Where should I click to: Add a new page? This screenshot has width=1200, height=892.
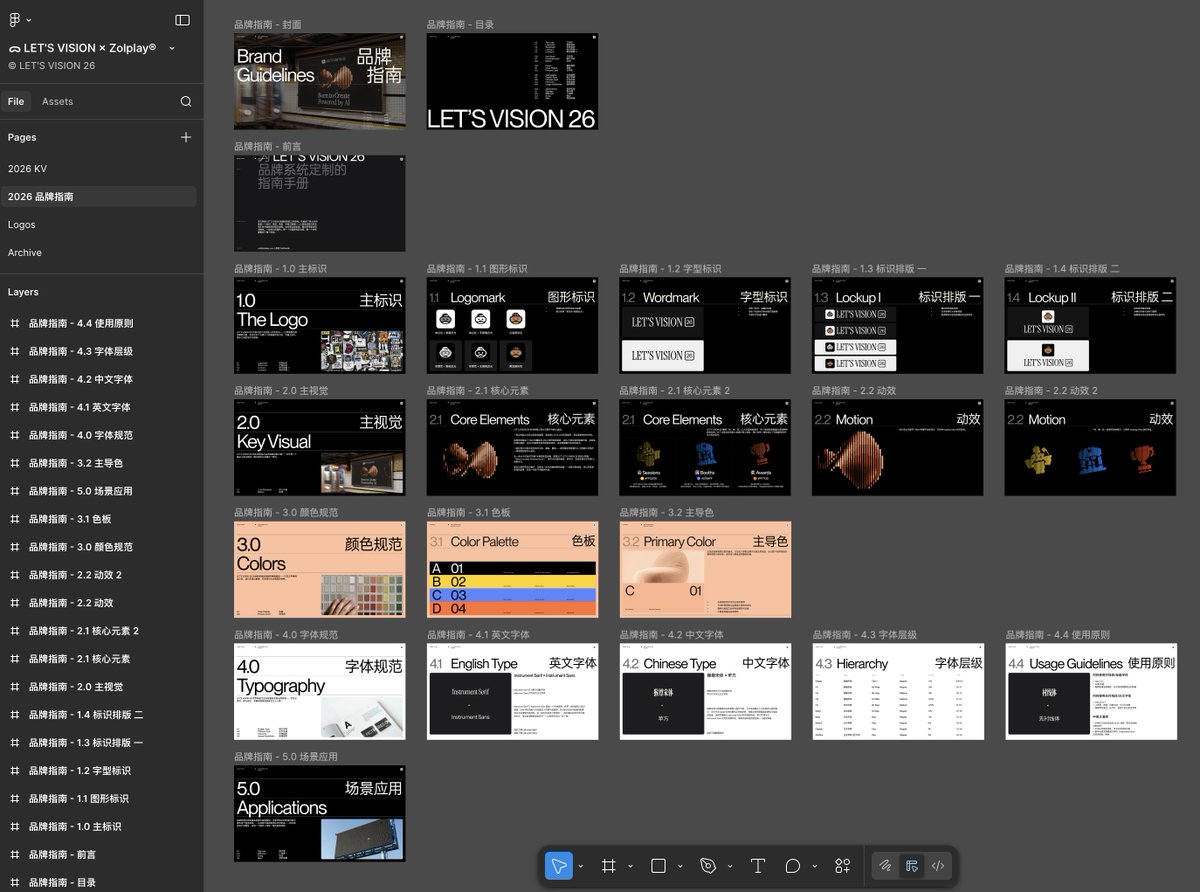pyautogui.click(x=186, y=137)
